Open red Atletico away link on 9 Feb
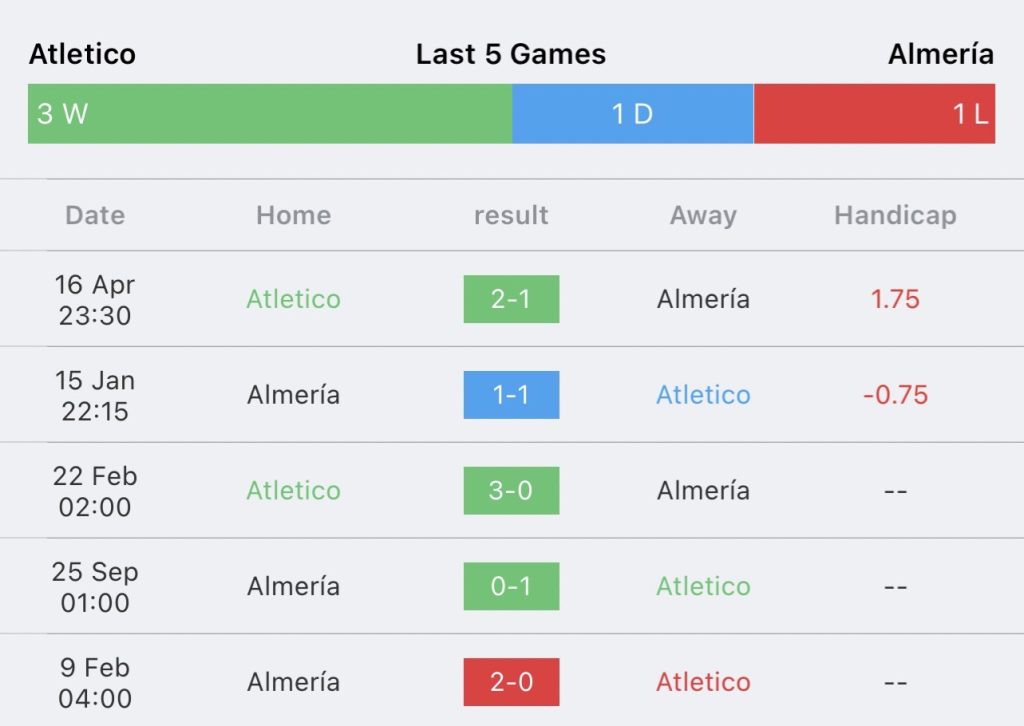The width and height of the screenshot is (1024, 726). click(703, 682)
